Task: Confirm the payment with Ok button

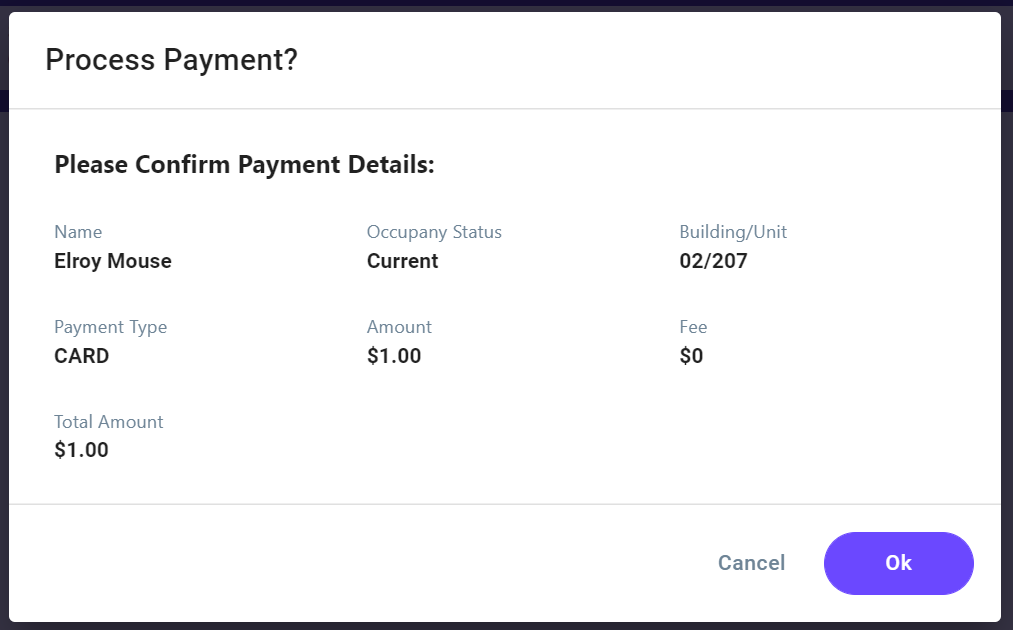Action: click(x=898, y=563)
